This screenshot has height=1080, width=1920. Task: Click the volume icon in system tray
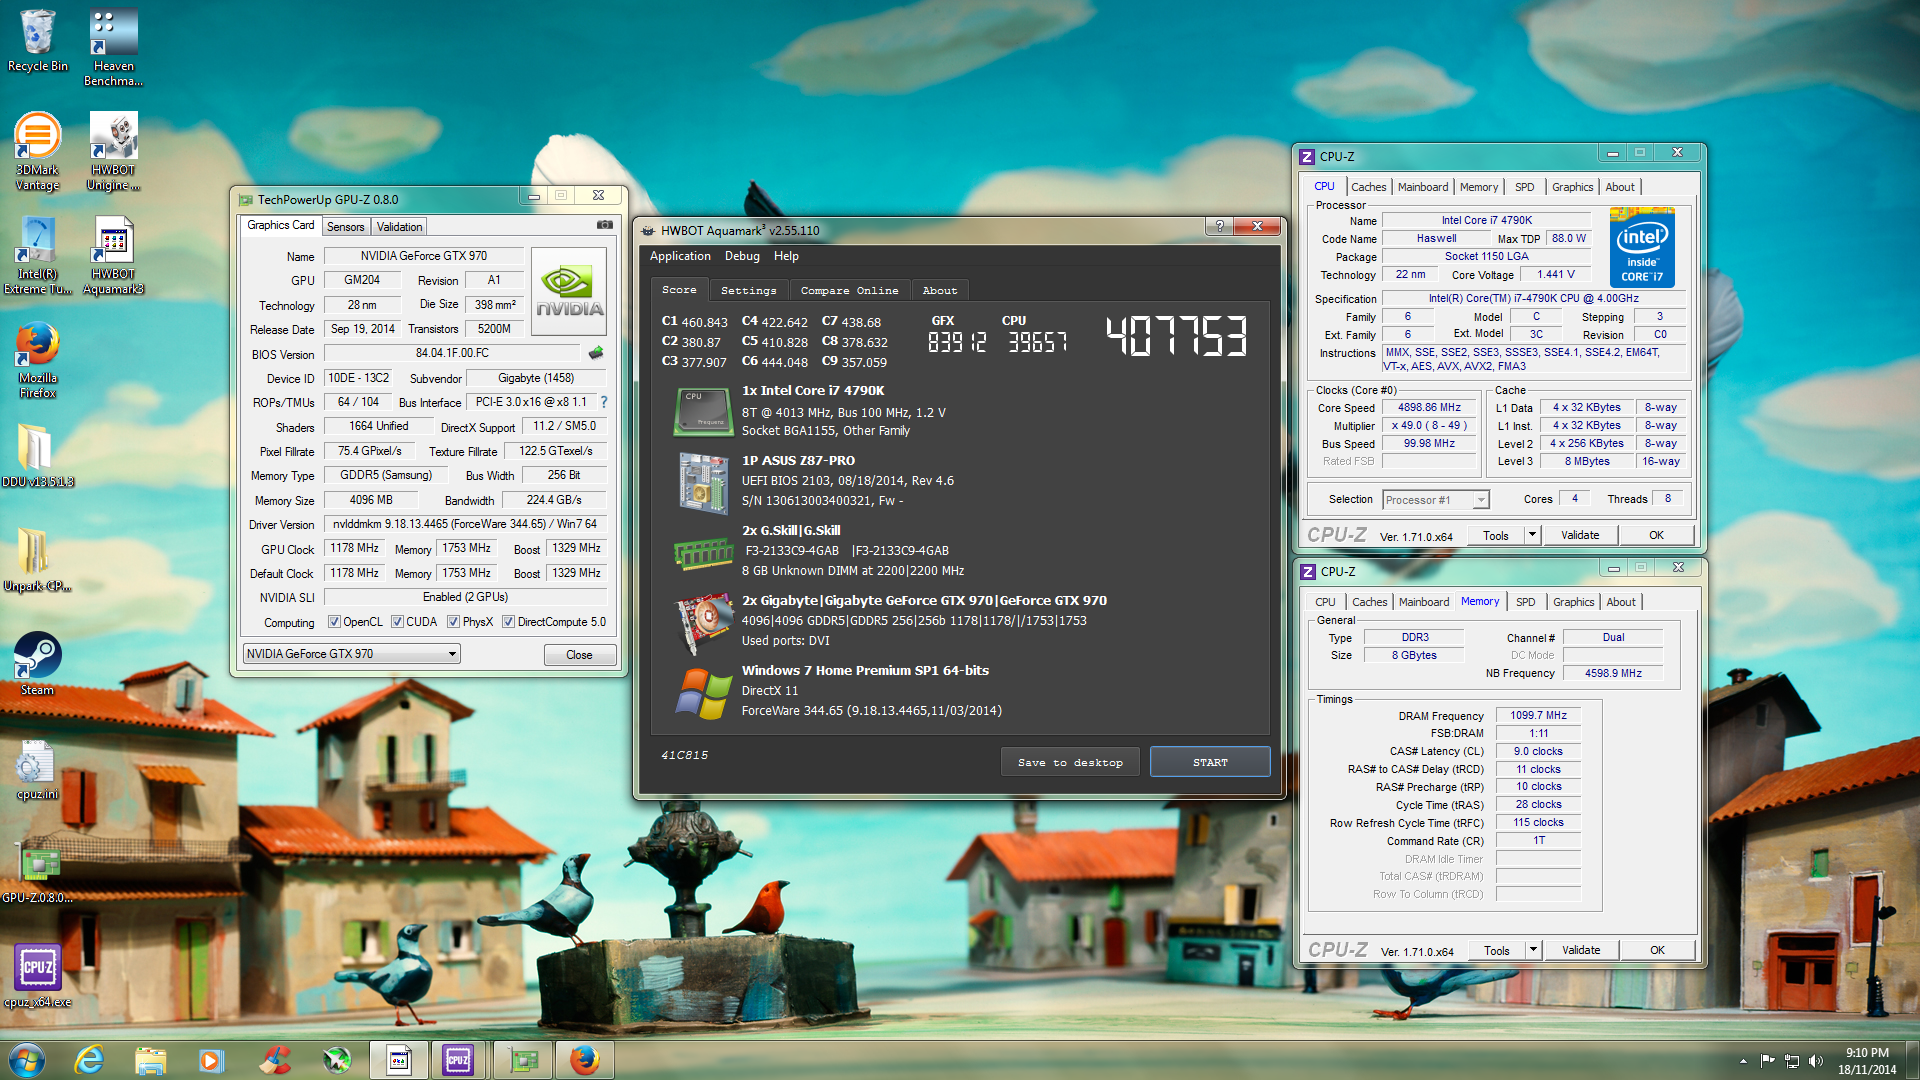tap(1815, 1060)
